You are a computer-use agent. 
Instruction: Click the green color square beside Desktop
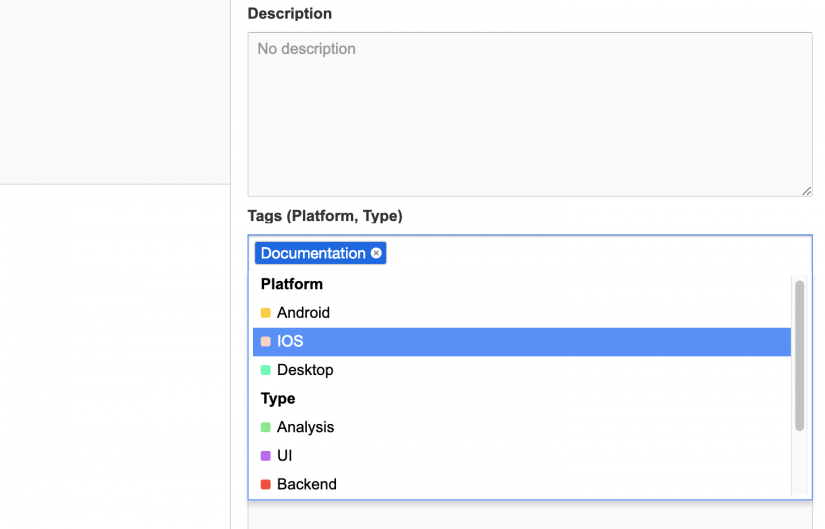point(266,370)
